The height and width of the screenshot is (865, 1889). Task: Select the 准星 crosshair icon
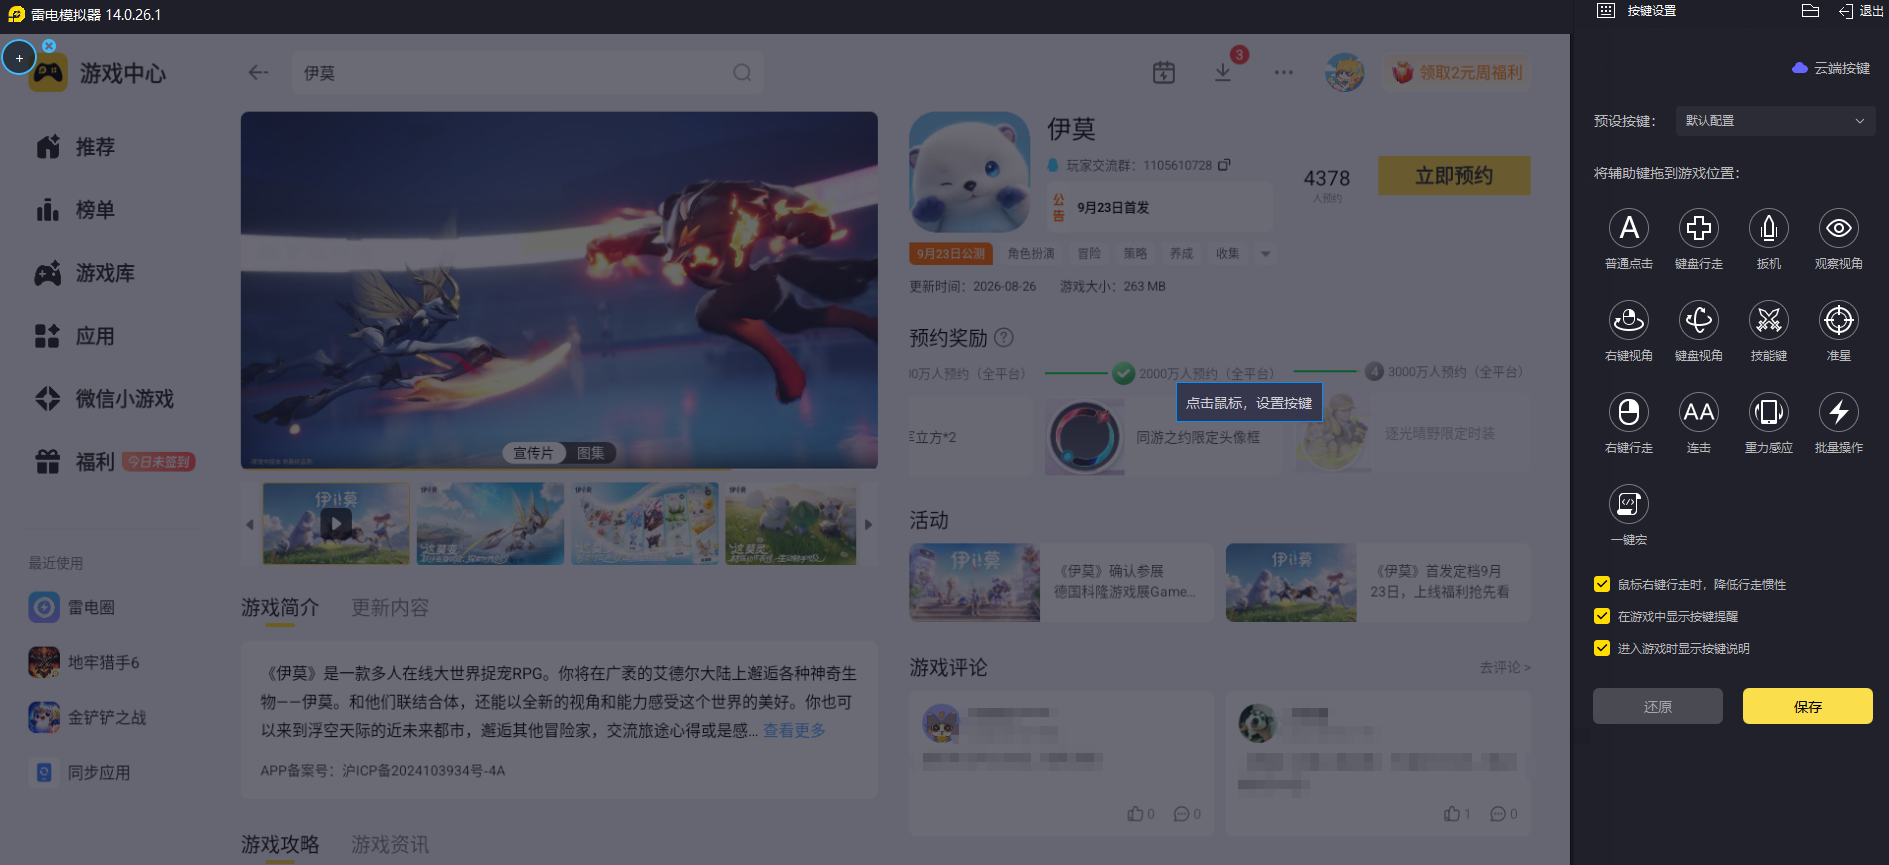point(1838,320)
